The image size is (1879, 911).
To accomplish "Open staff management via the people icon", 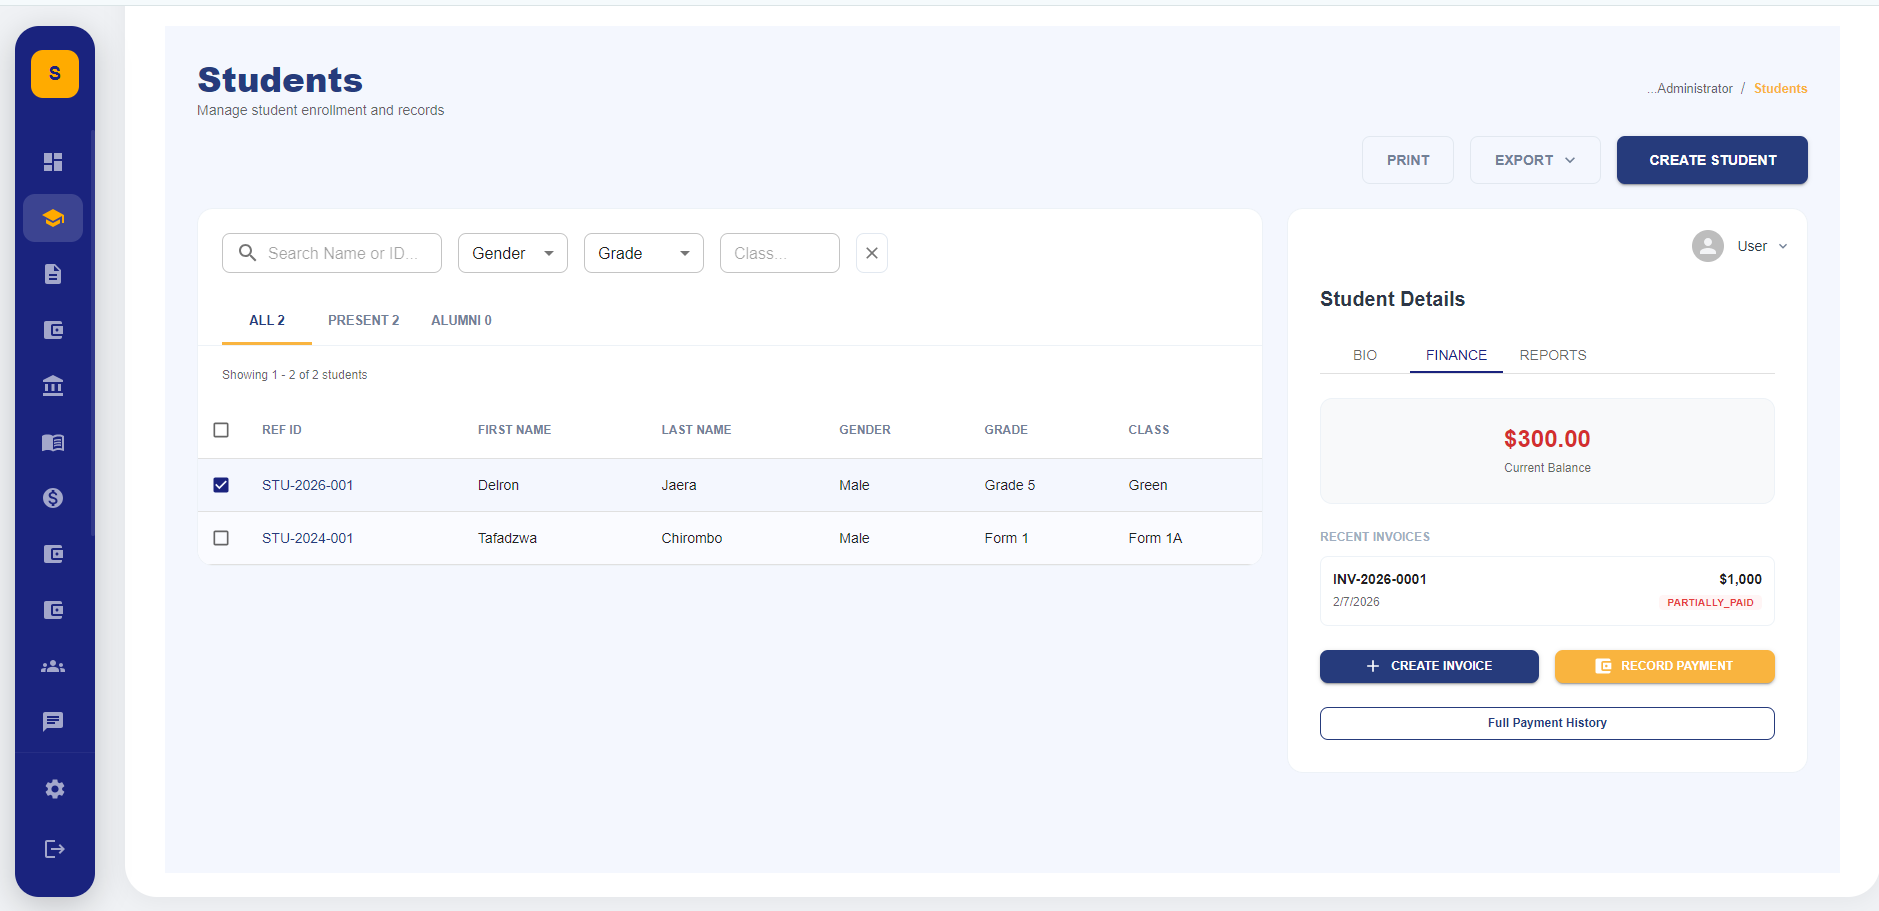I will (53, 665).
